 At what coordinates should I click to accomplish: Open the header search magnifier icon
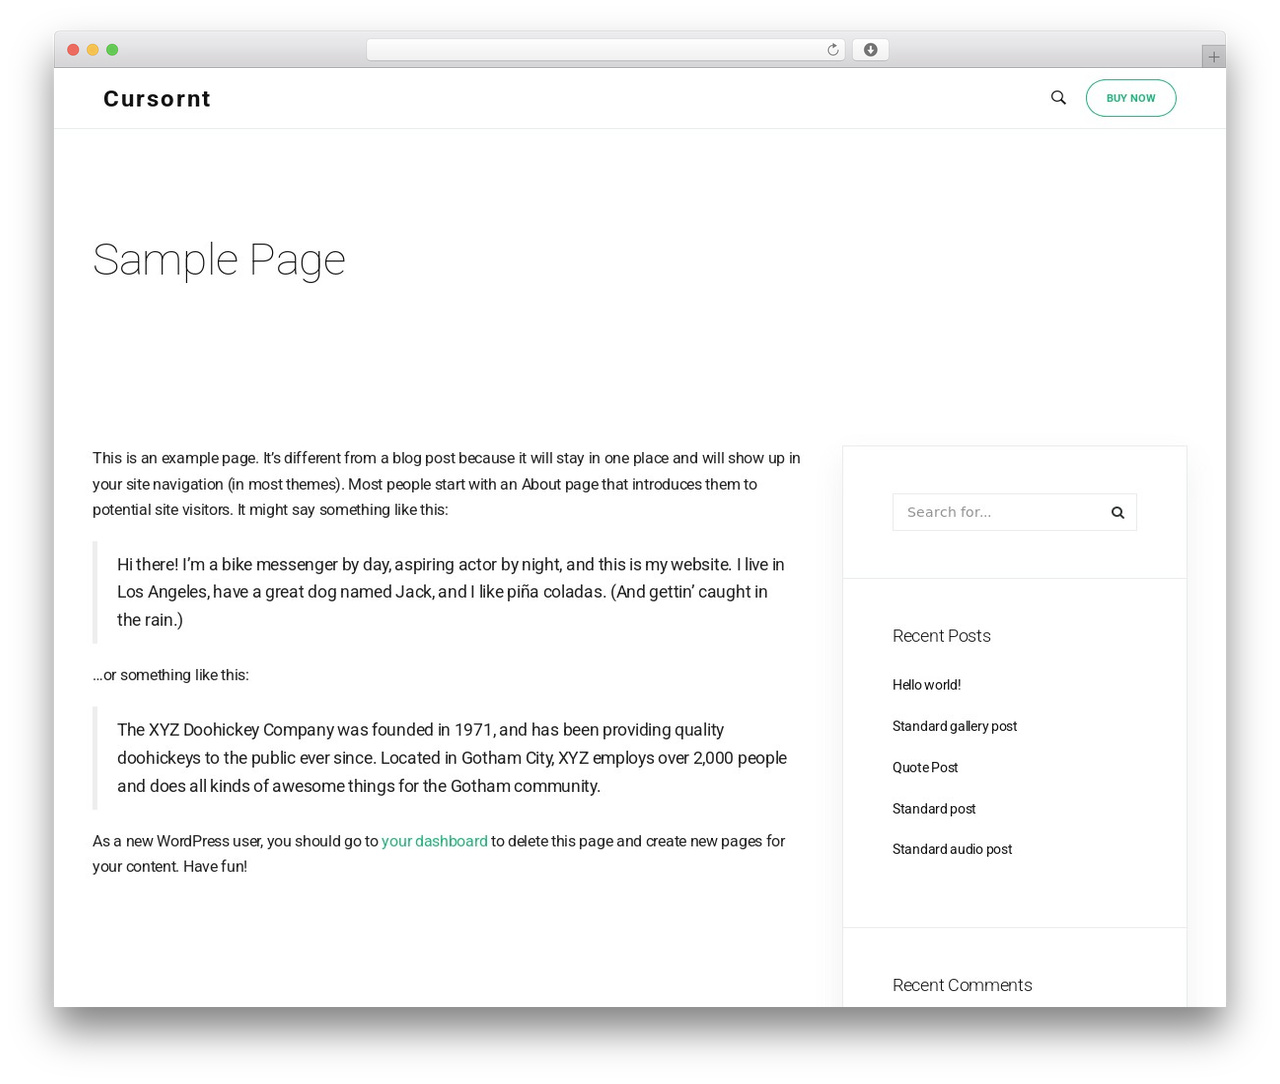1058,97
